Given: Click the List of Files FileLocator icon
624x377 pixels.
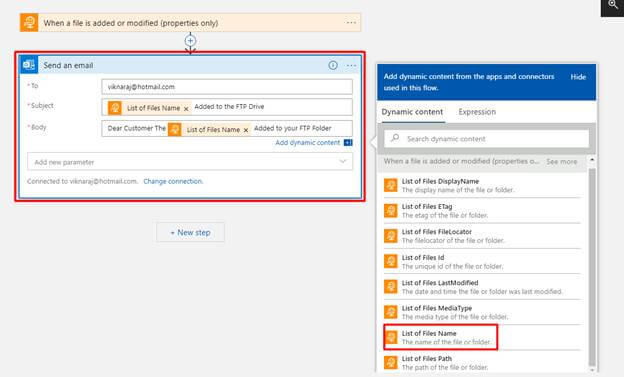Looking at the screenshot, I should pos(391,236).
